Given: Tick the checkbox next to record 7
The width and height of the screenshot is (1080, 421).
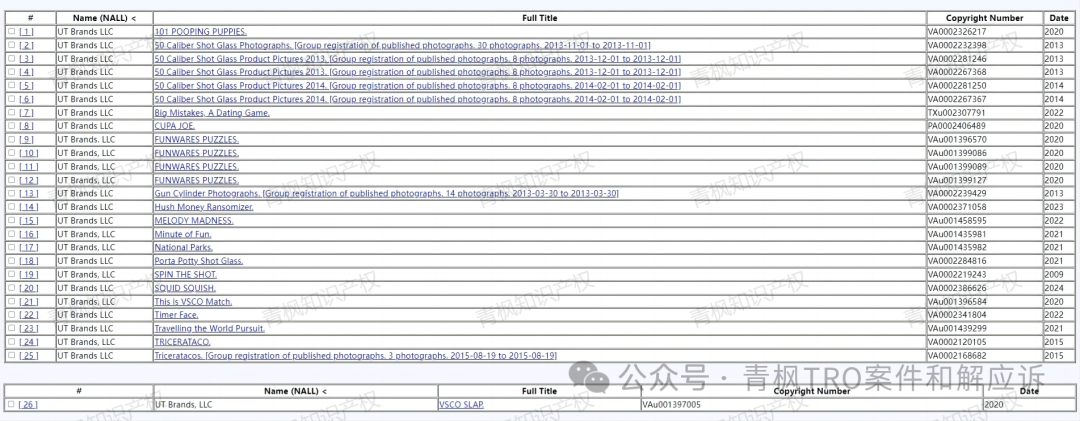Looking at the screenshot, I should click(12, 112).
